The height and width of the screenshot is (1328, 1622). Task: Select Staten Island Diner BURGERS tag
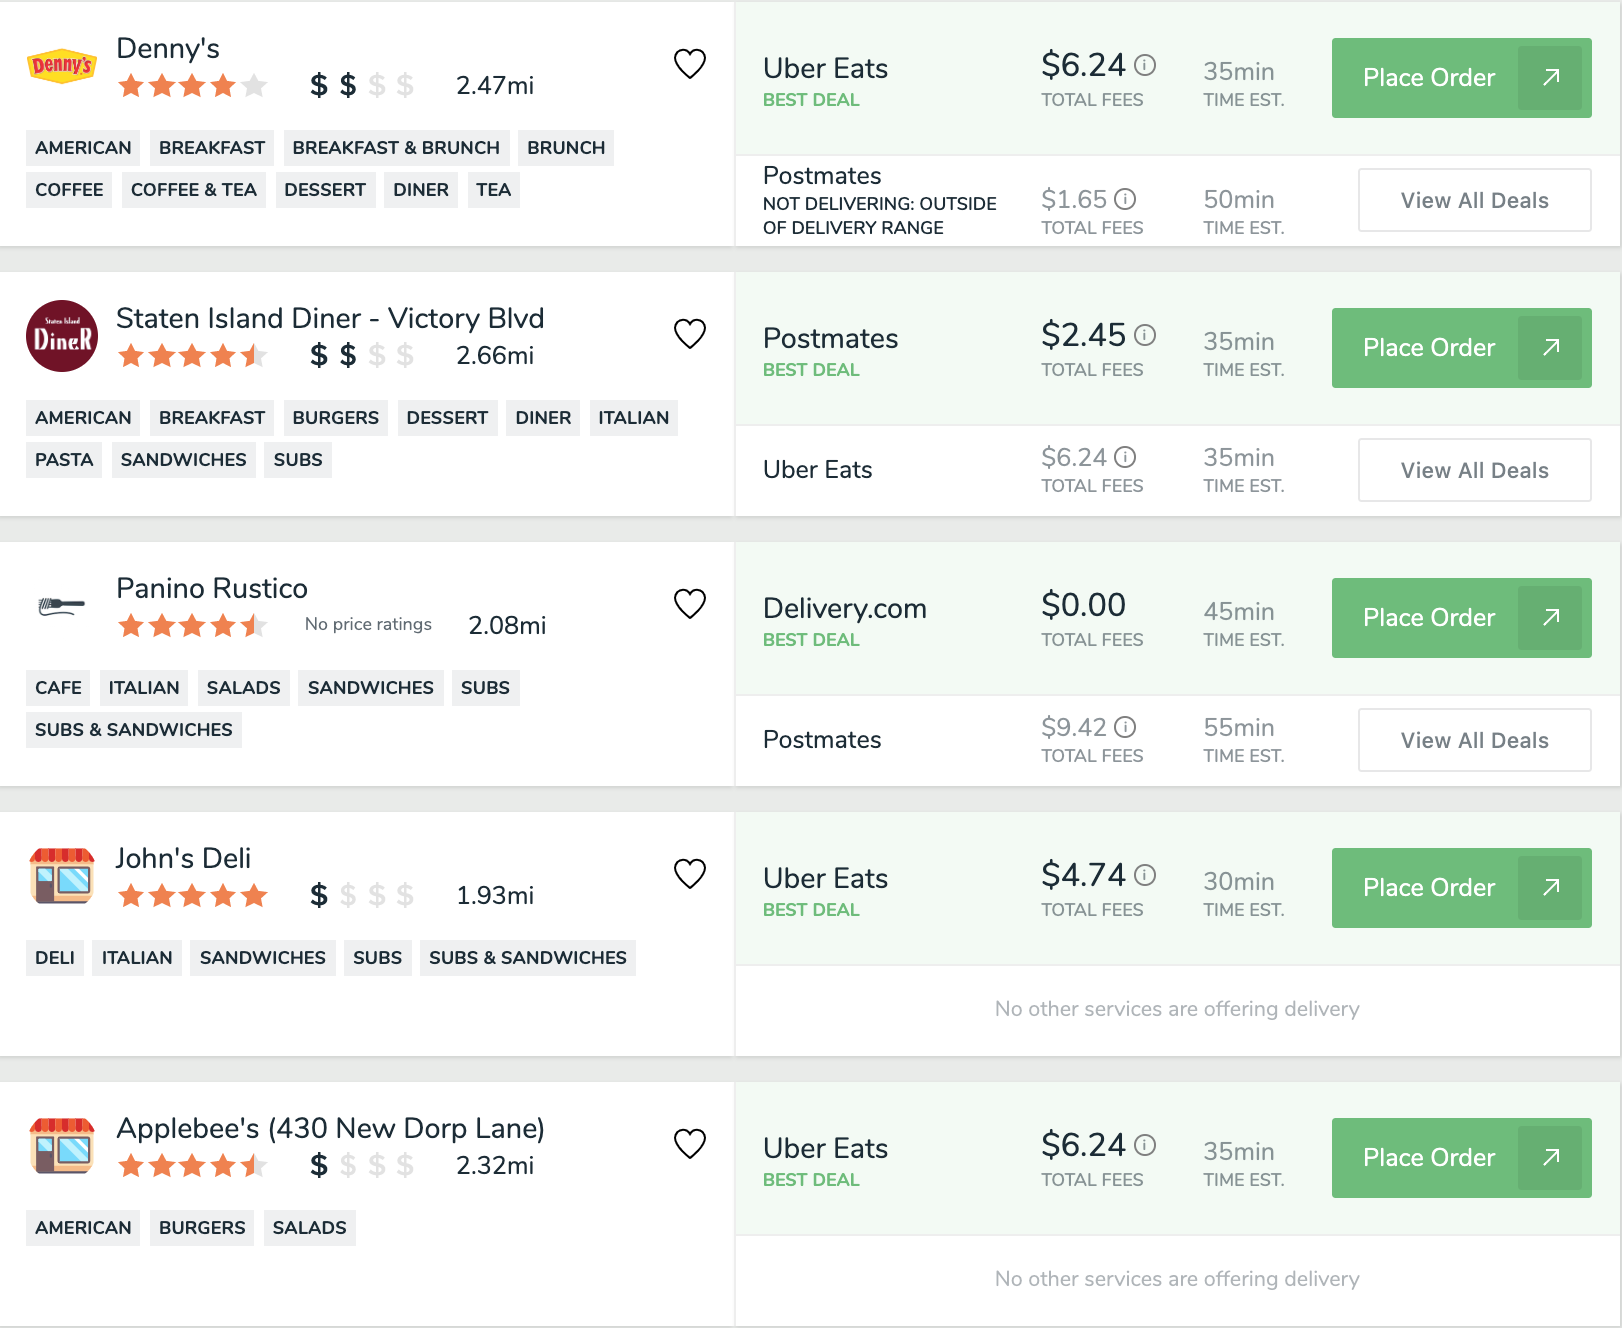click(x=336, y=418)
